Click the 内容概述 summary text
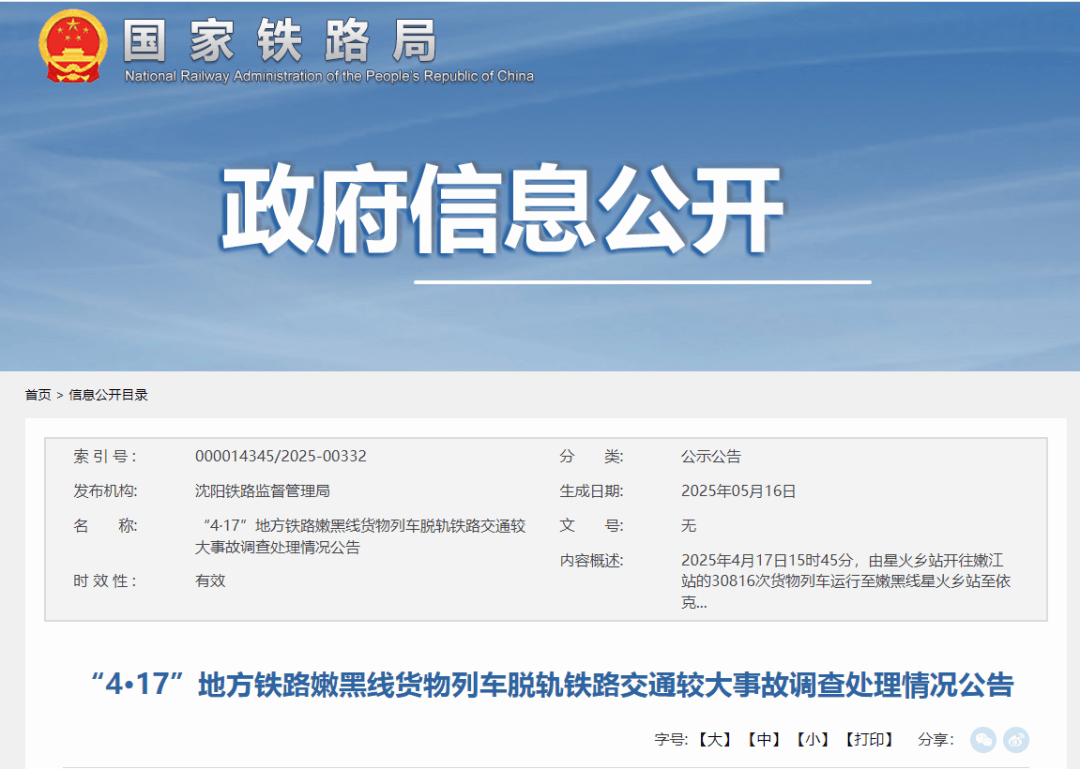Screen dimensions: 1080x769 pos(846,581)
